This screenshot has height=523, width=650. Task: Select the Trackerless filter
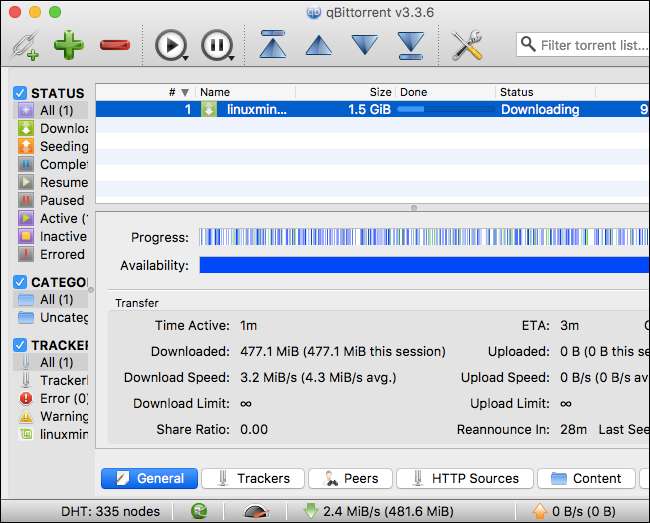click(52, 380)
